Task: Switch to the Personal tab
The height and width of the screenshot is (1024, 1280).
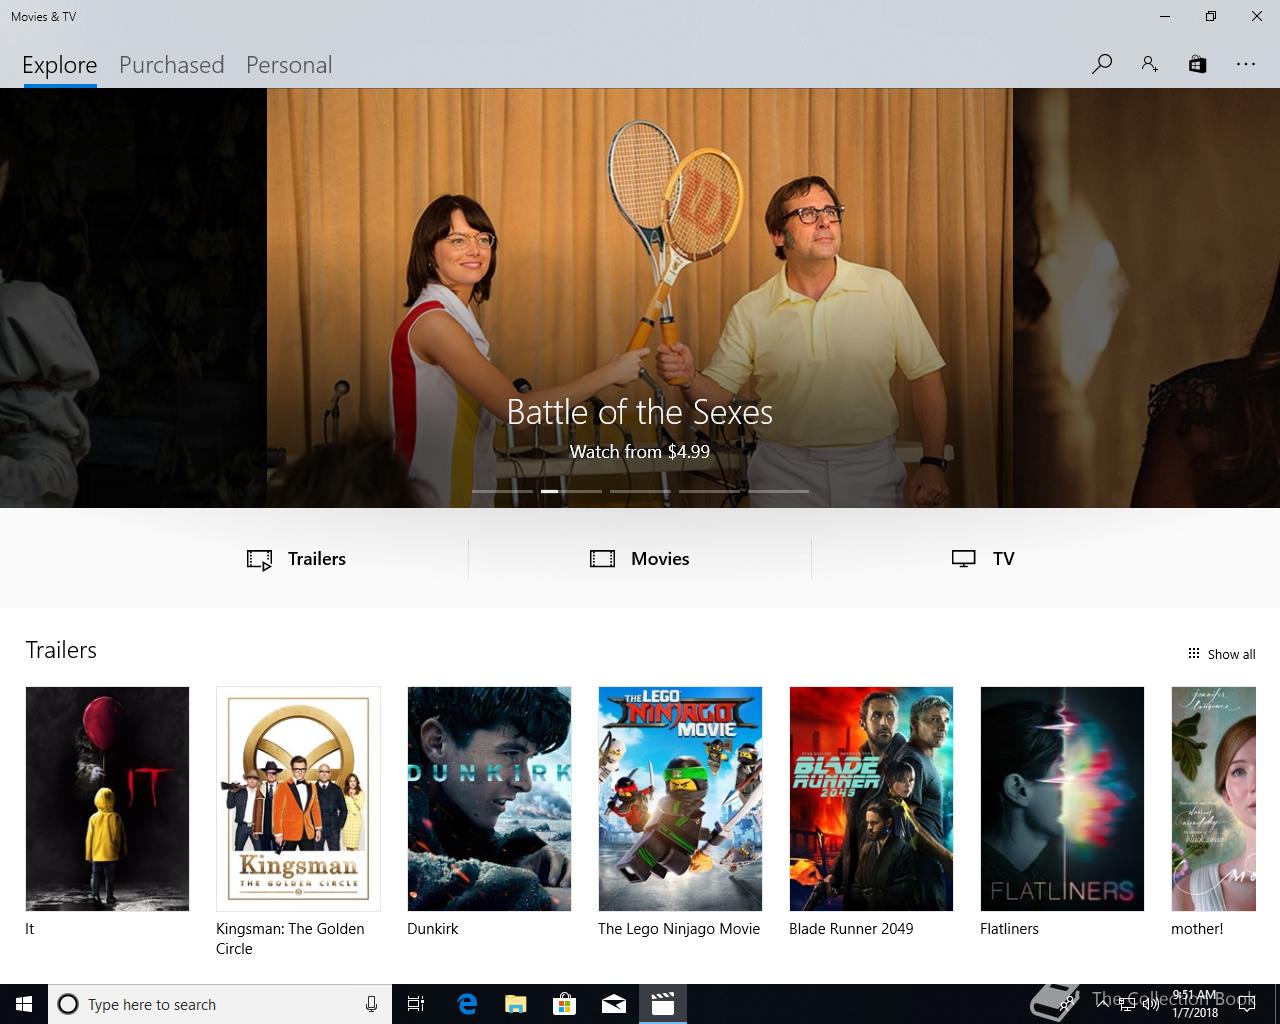Action: click(289, 65)
